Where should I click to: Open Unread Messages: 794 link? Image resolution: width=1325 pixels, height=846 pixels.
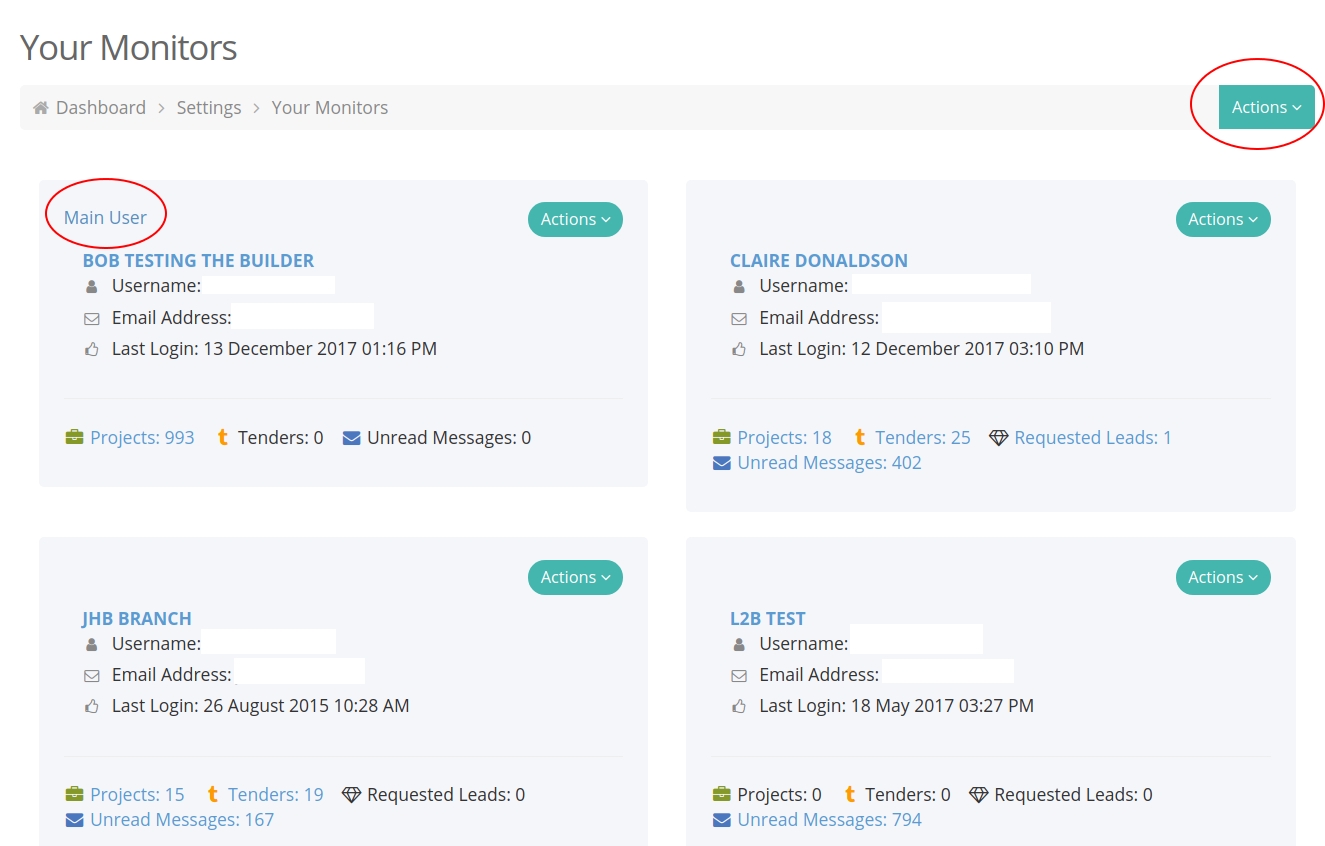tap(830, 819)
